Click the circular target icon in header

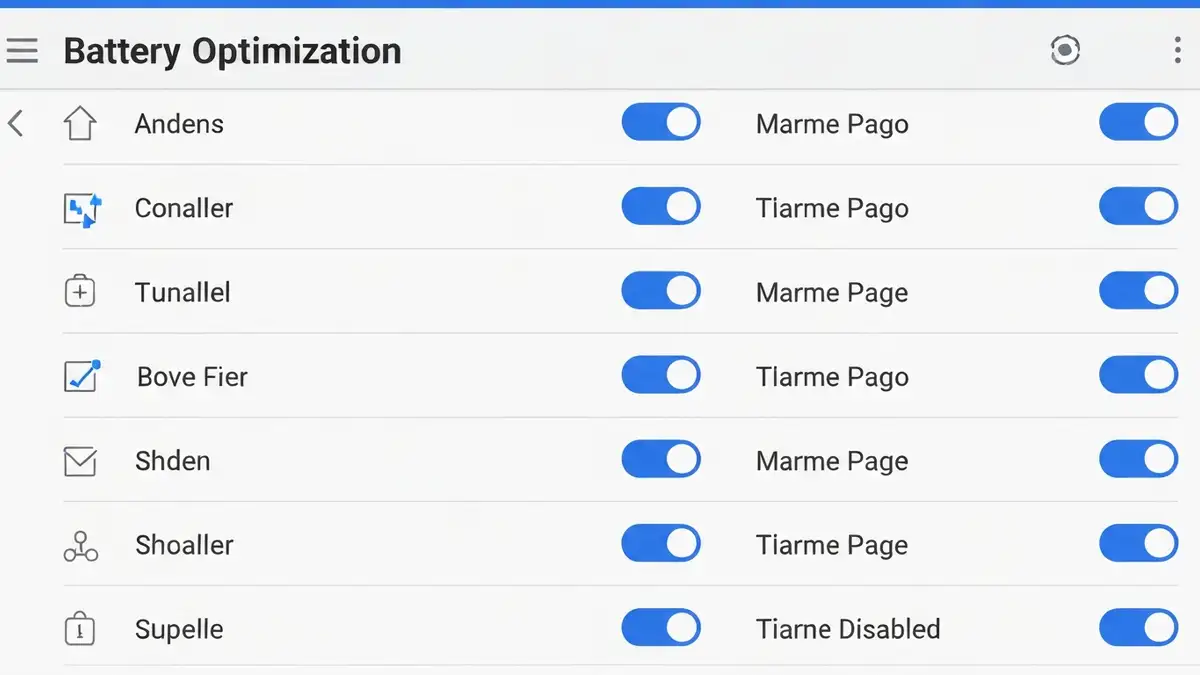[x=1065, y=50]
